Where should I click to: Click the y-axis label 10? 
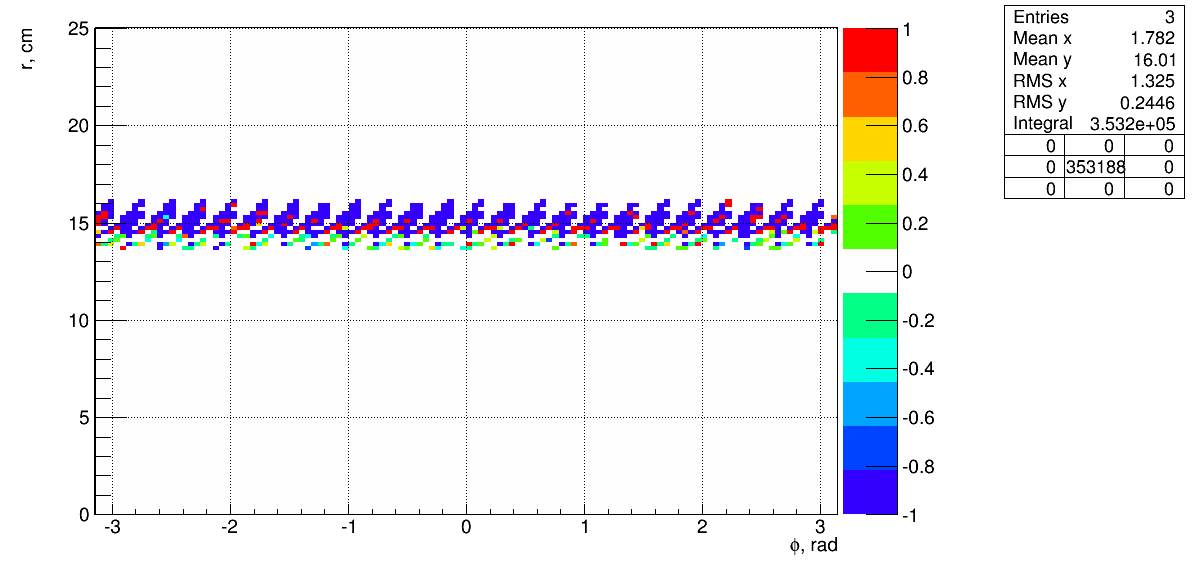click(79, 320)
